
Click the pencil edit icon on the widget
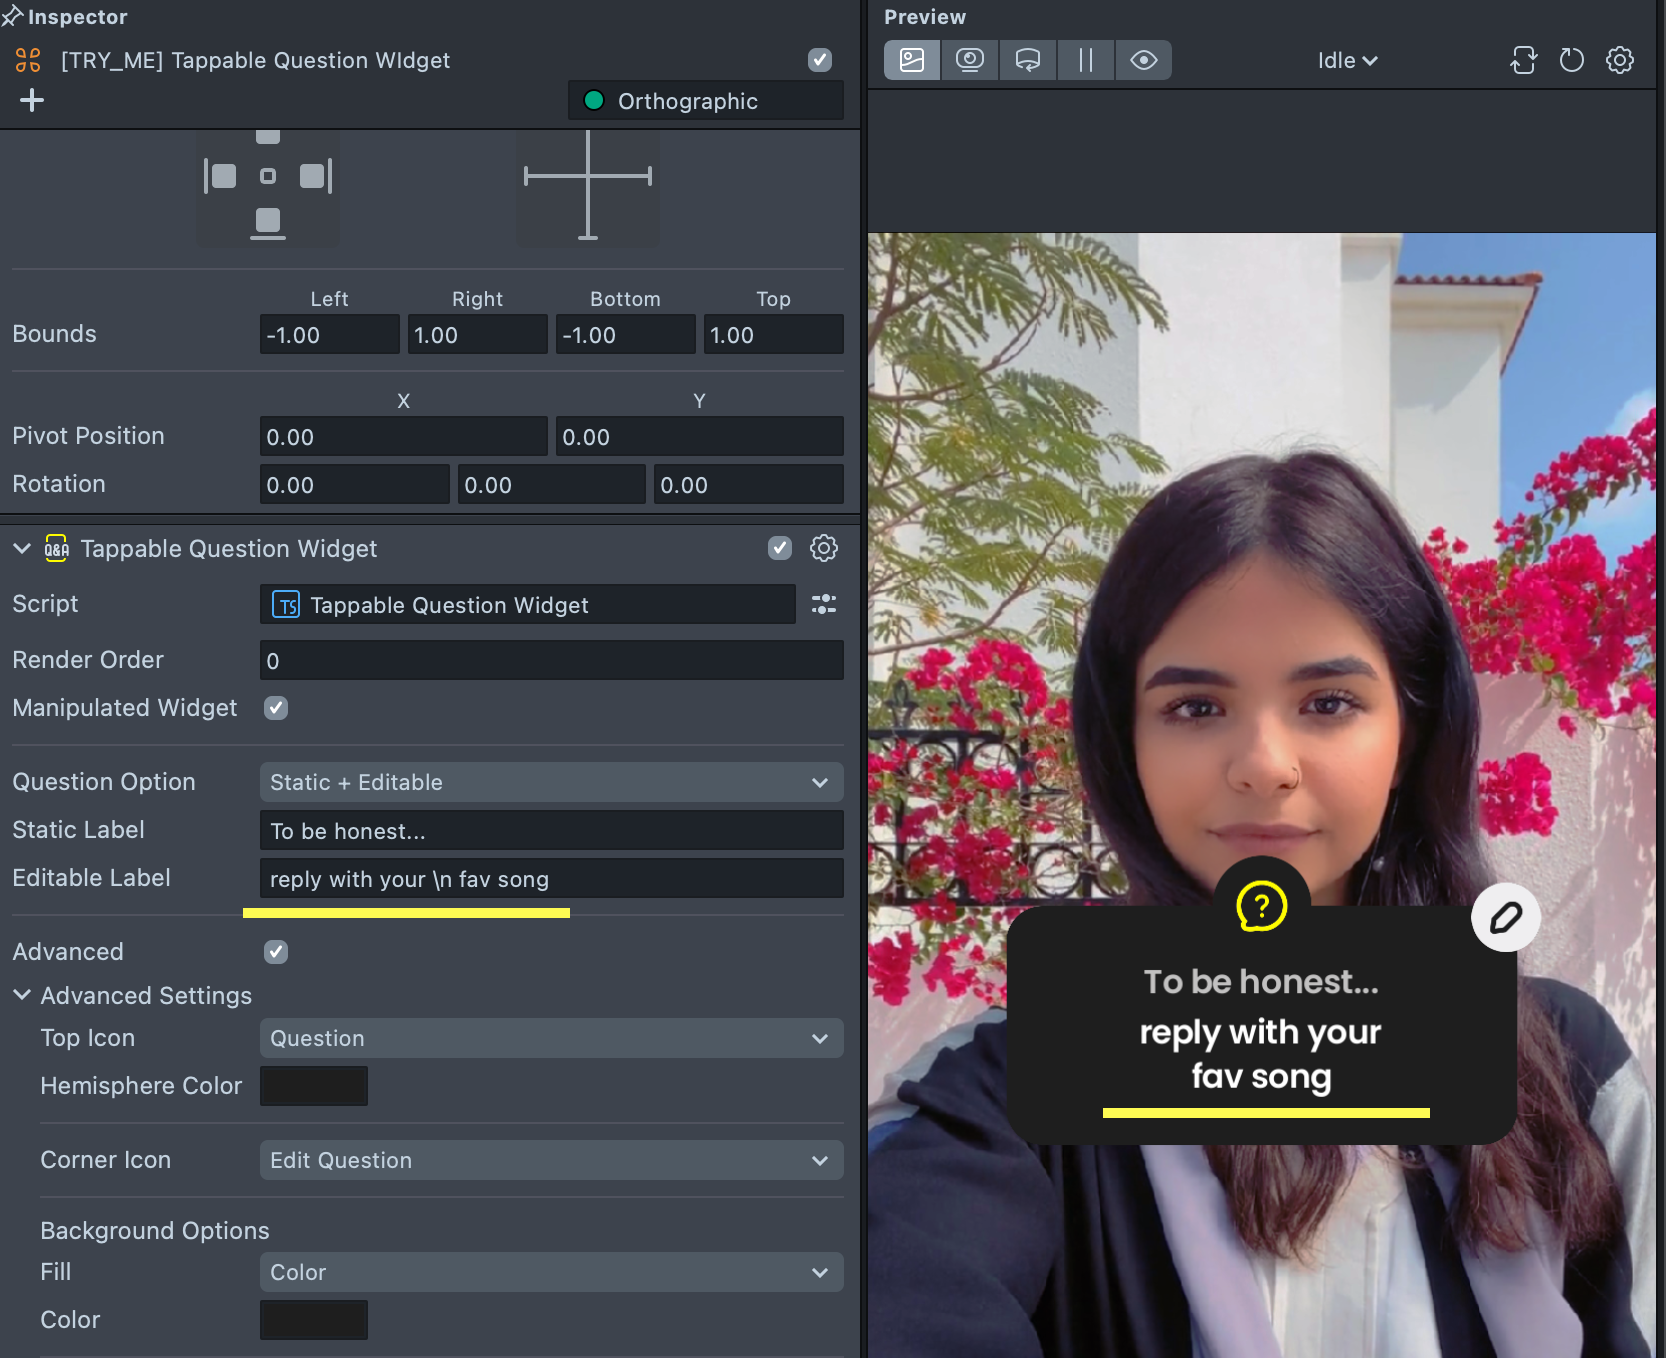tap(1505, 917)
